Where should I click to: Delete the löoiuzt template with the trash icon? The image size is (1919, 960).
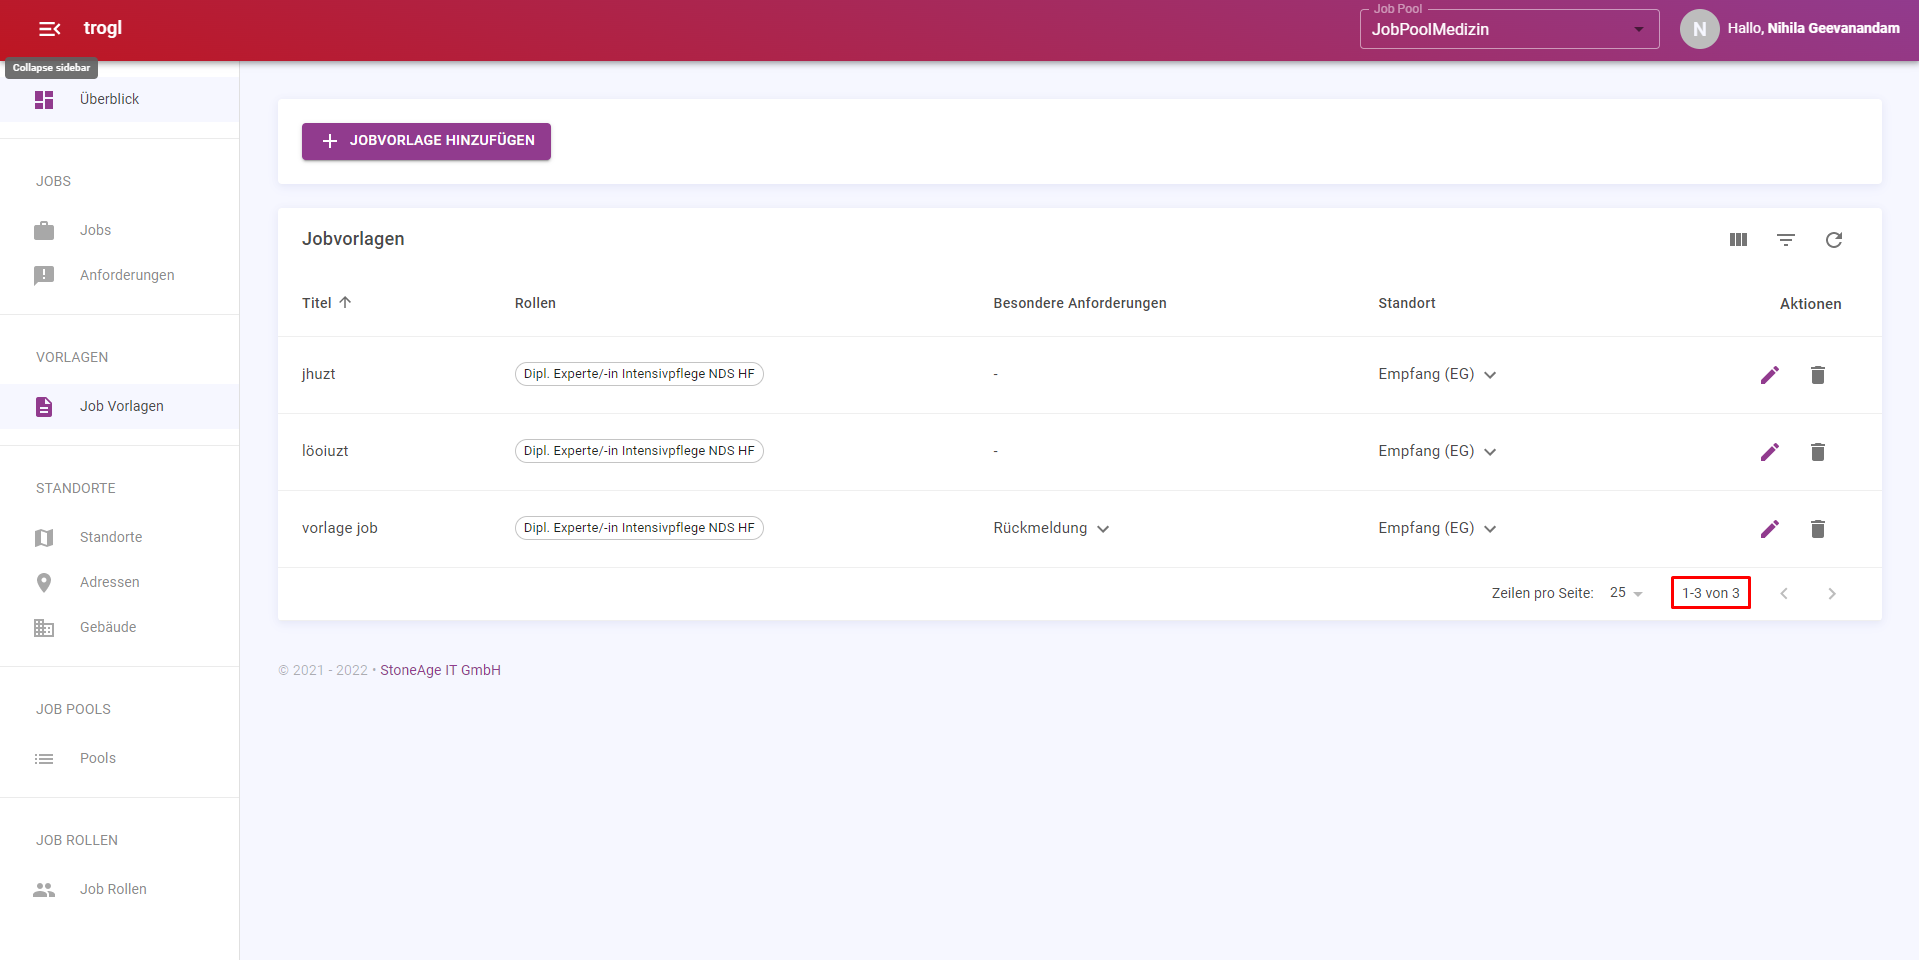point(1818,452)
